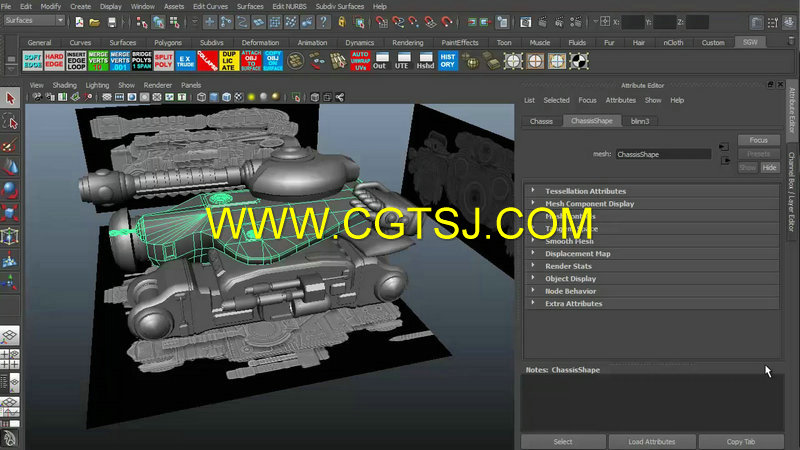Click the Hshd shelf button
The height and width of the screenshot is (450, 800).
426,61
